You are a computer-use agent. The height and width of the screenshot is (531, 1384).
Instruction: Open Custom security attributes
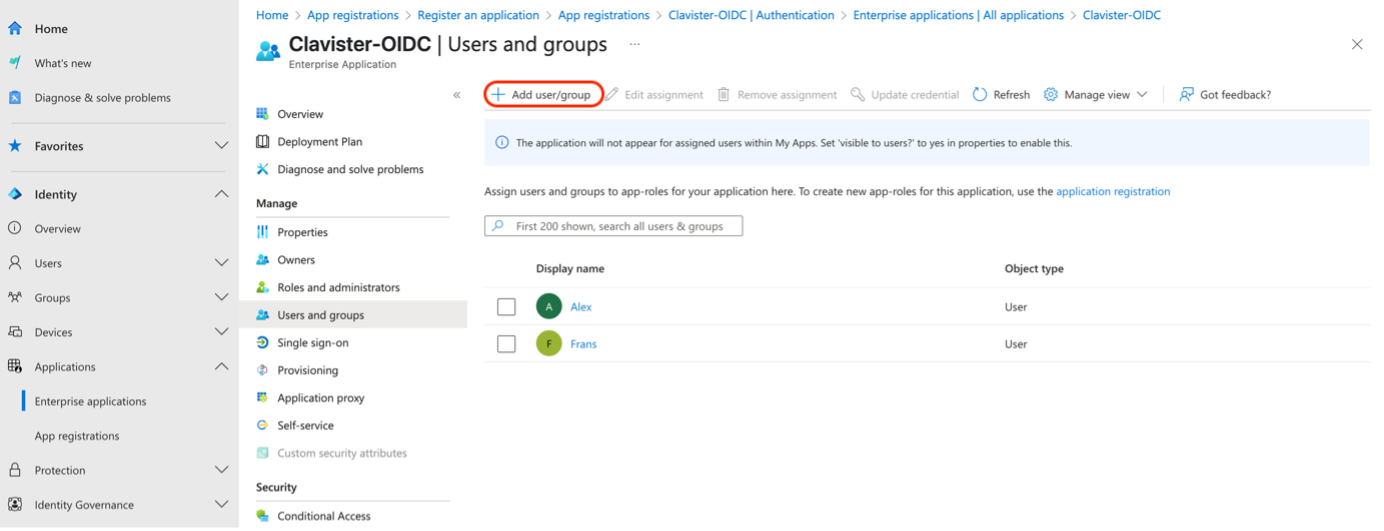[x=342, y=453]
